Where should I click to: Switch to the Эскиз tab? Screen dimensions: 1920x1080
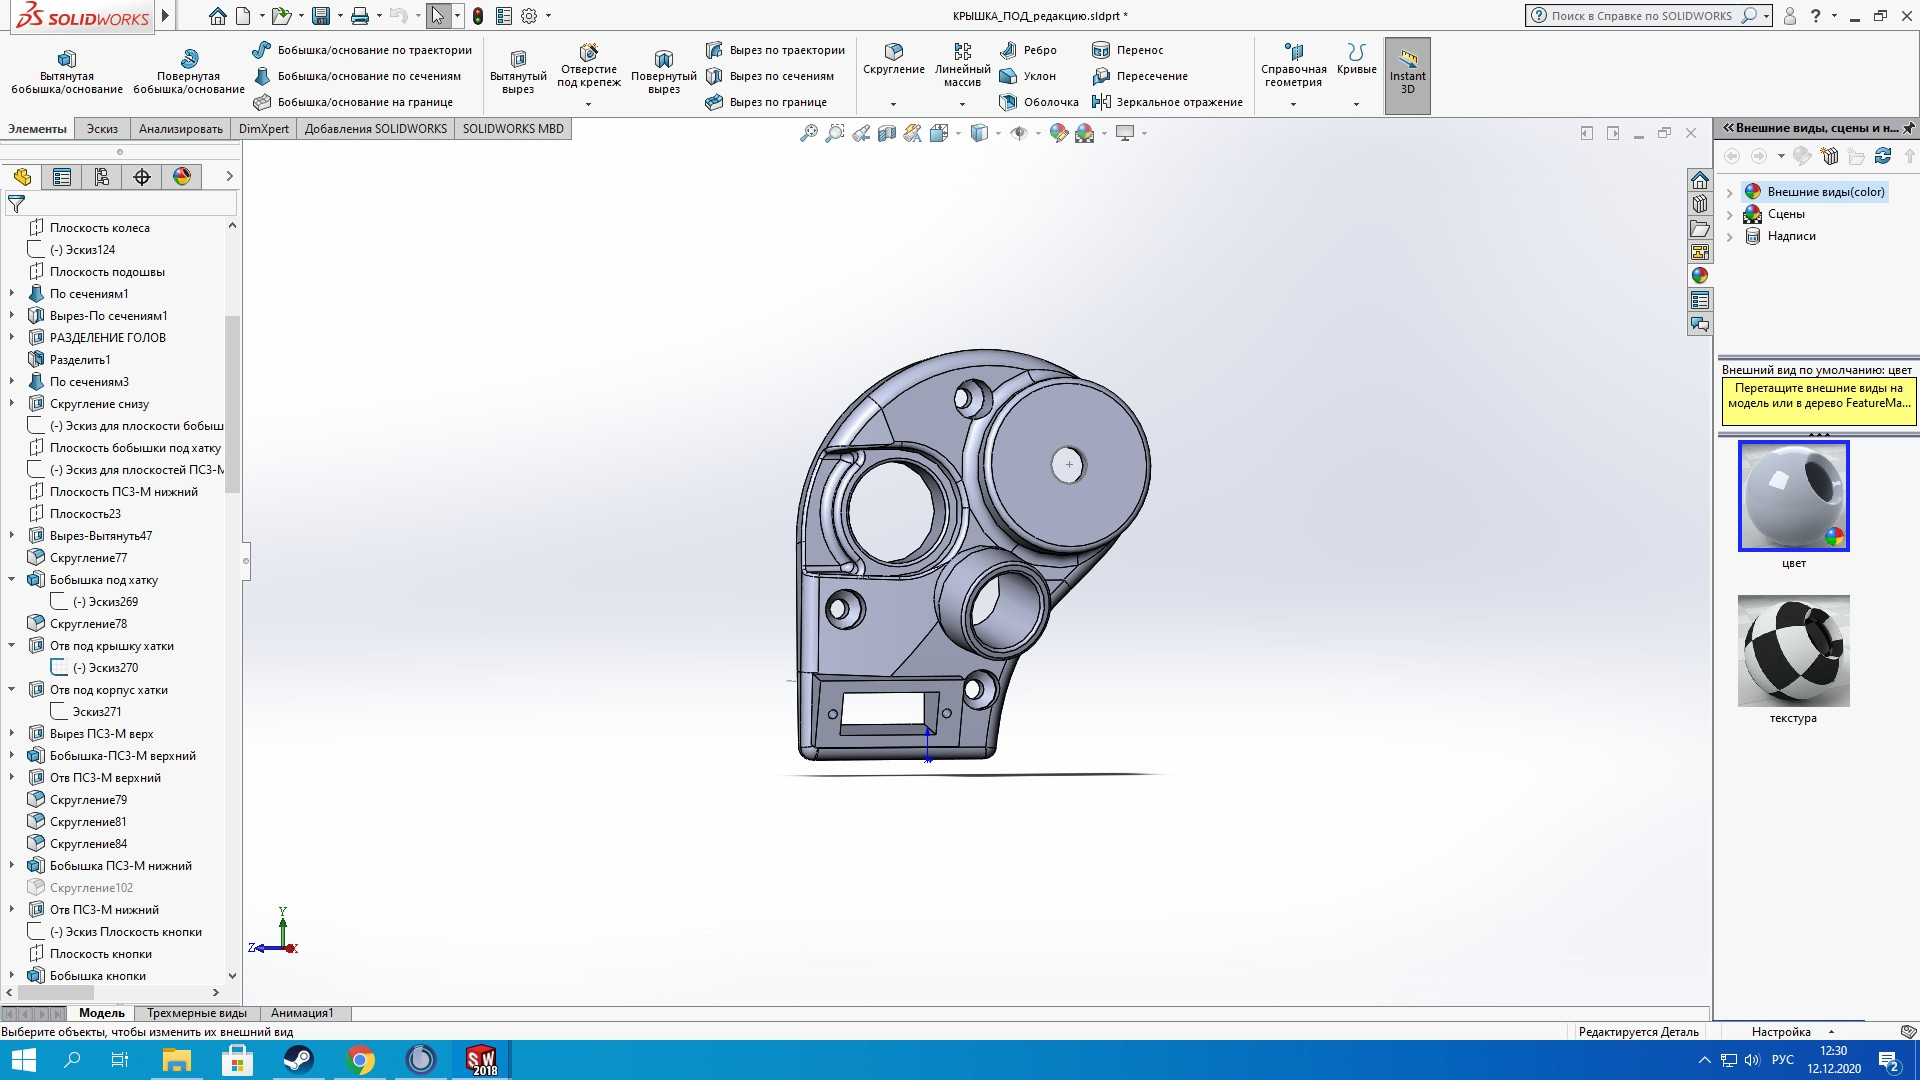[102, 129]
